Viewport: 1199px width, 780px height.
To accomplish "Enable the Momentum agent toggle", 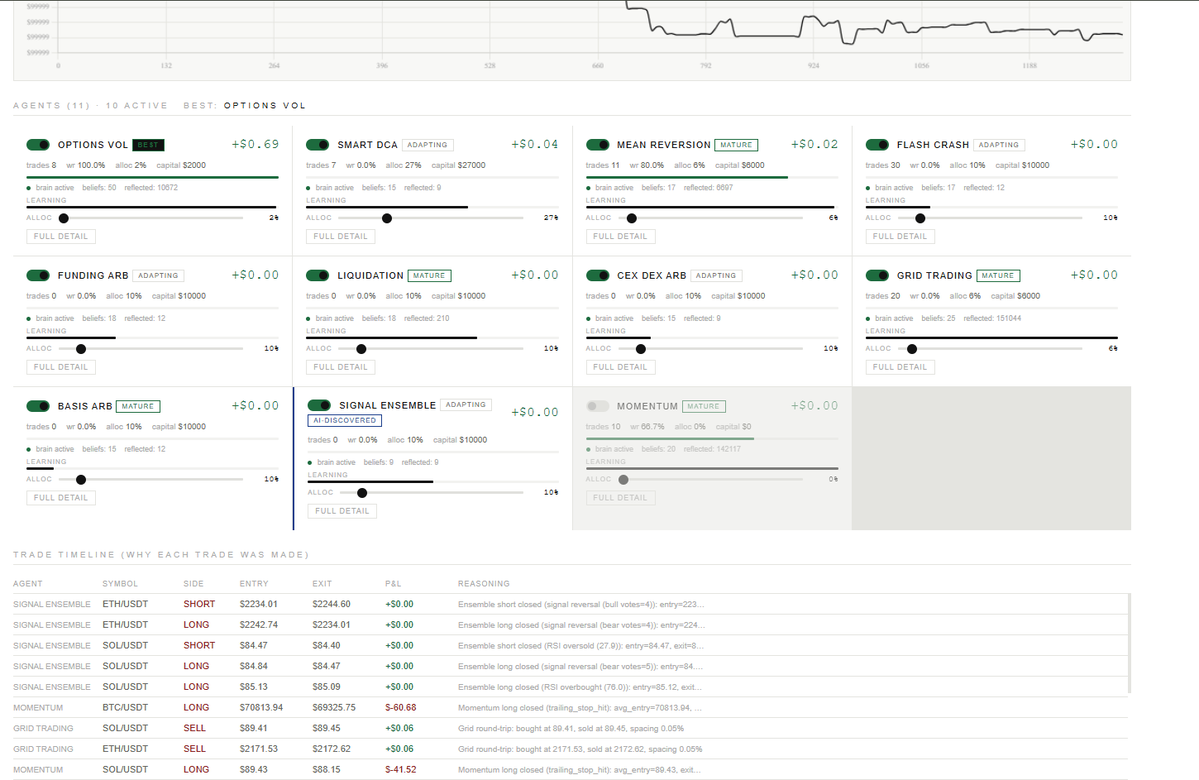I will (597, 406).
